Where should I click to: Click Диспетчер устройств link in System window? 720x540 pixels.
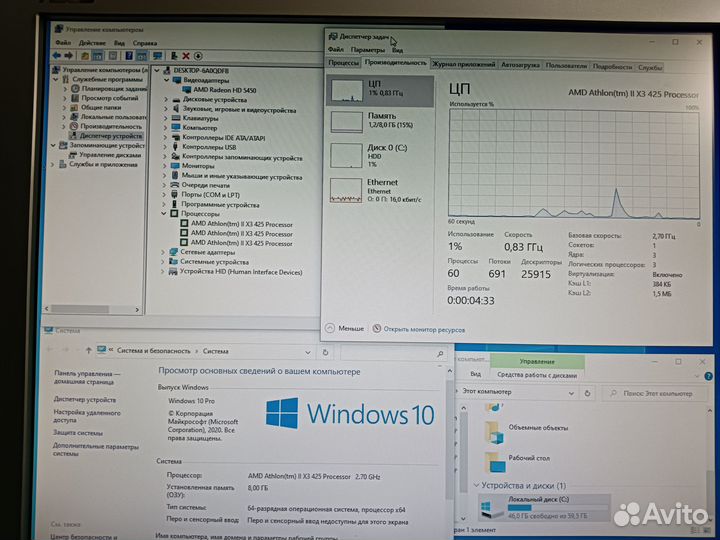(84, 400)
